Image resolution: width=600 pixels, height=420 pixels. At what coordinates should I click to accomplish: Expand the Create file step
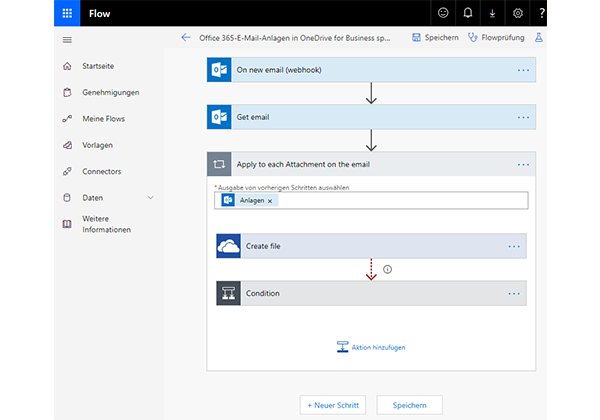click(x=371, y=246)
